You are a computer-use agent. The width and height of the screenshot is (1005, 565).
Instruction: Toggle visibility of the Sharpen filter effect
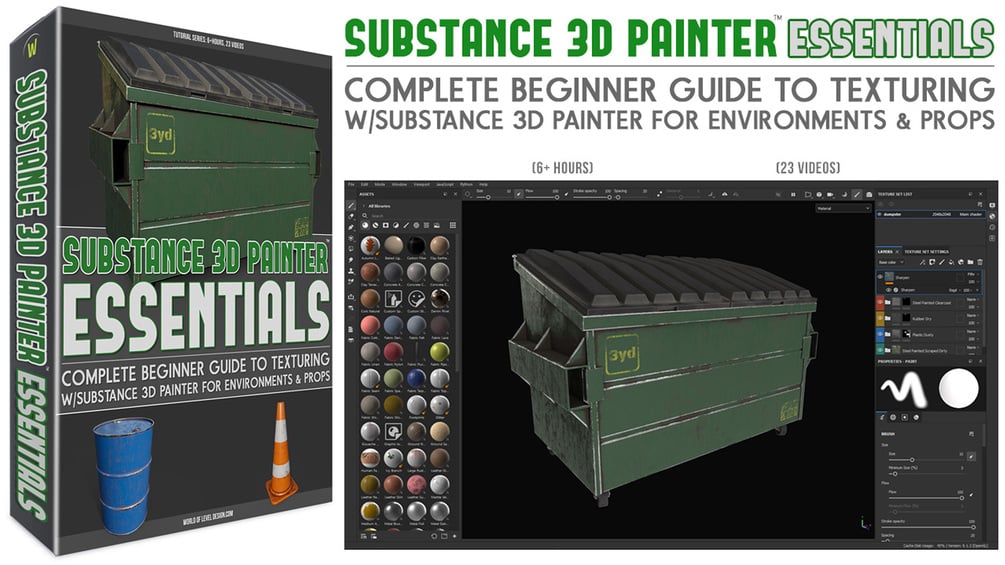888,290
